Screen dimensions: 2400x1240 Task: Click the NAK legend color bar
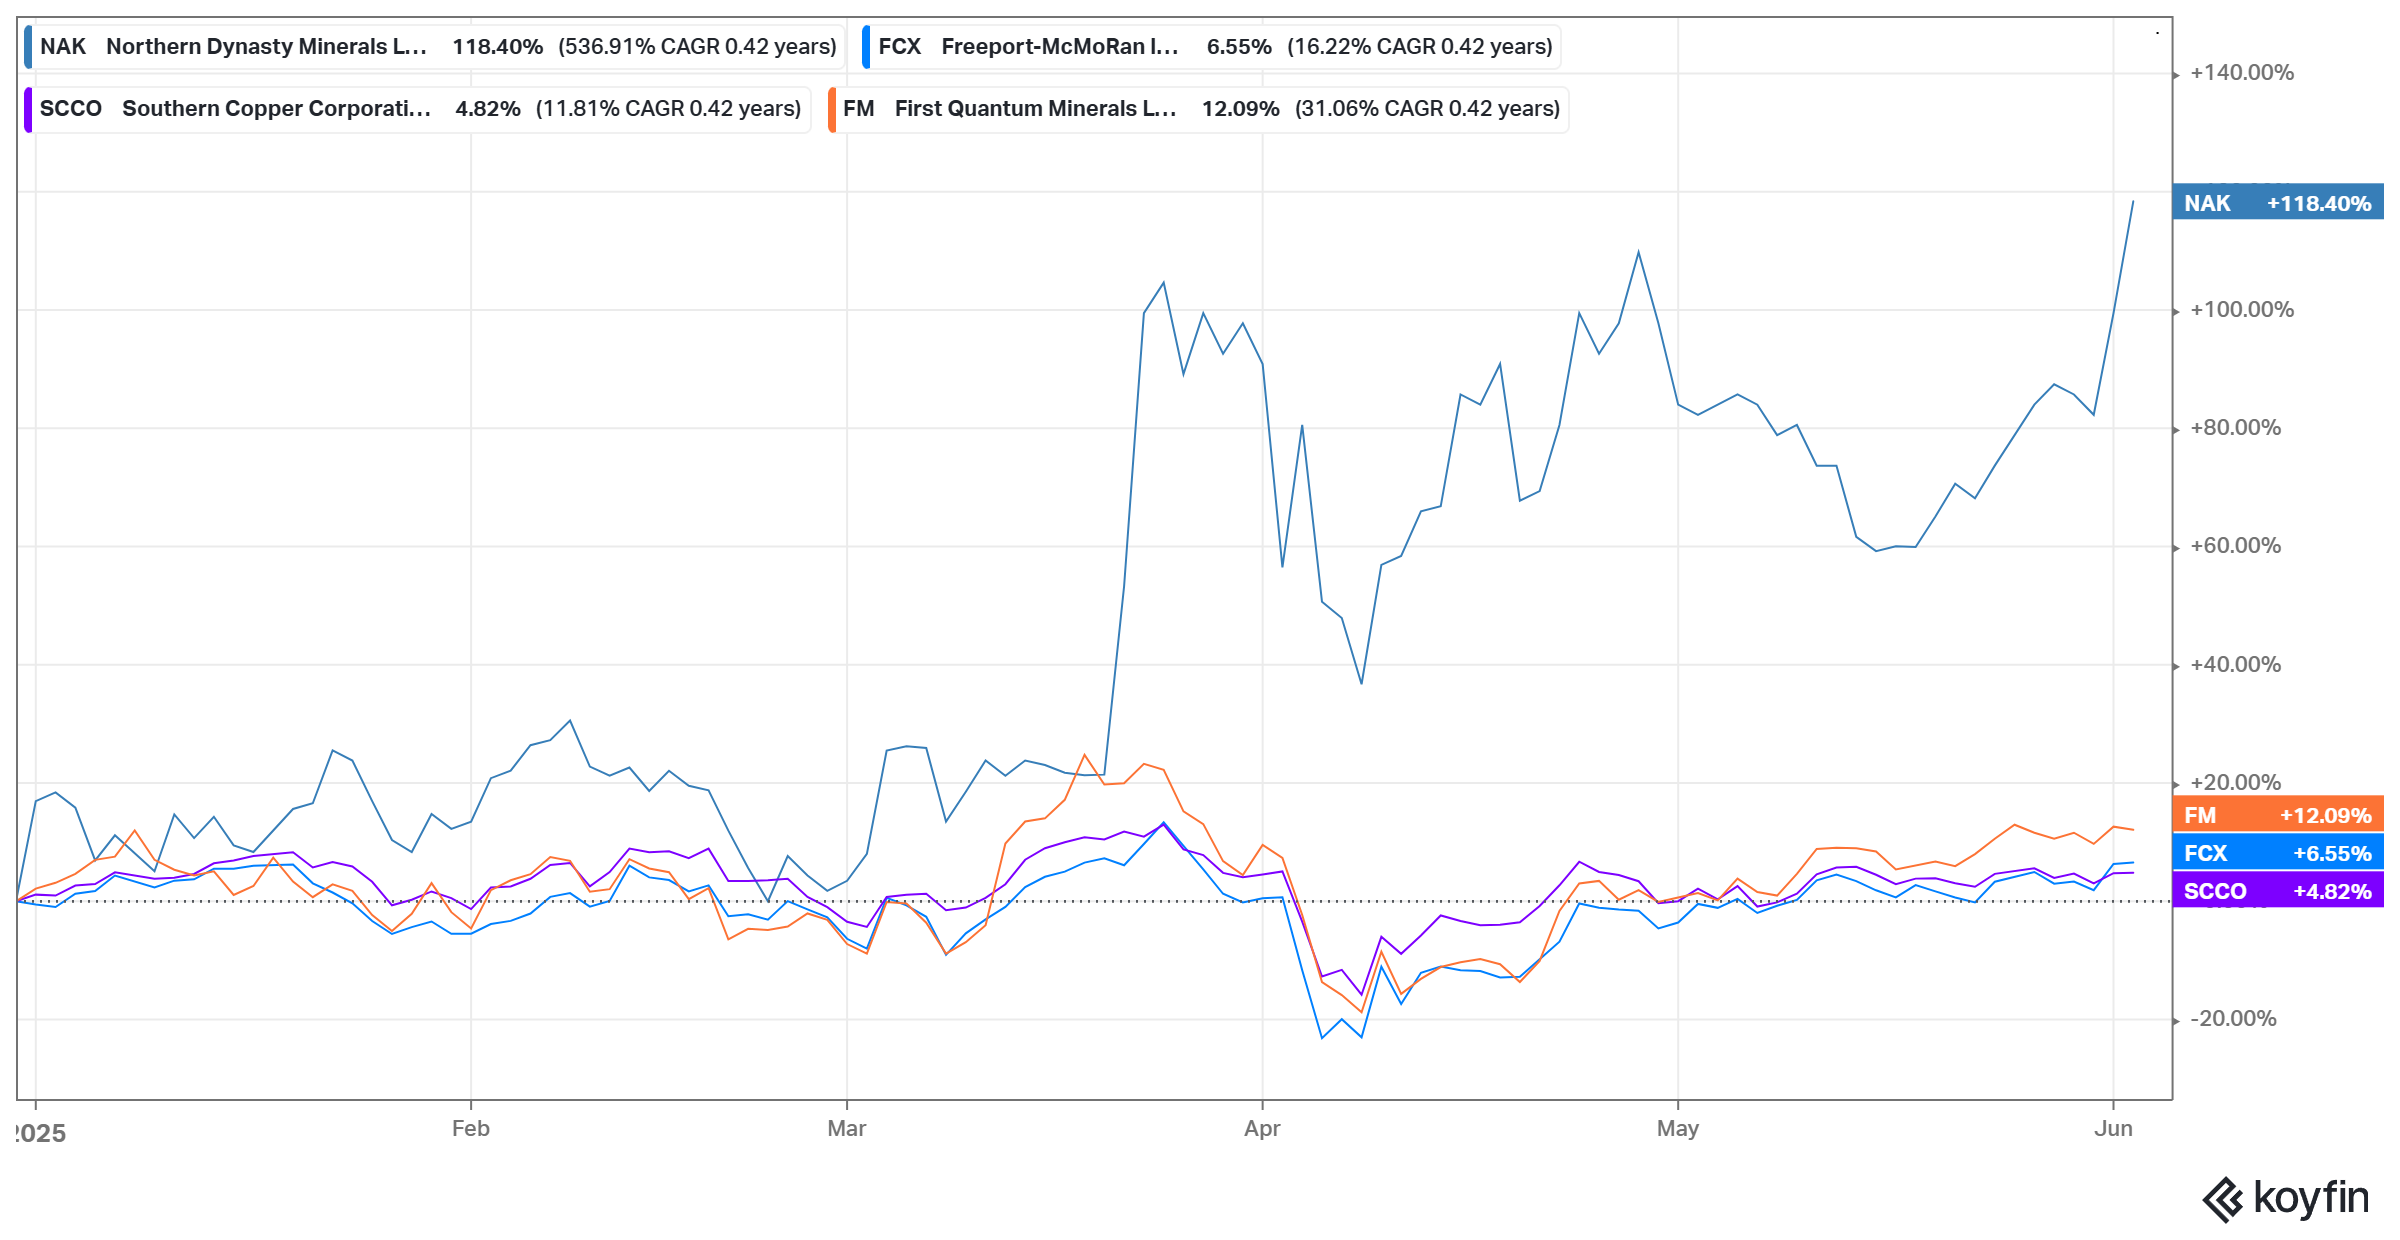(28, 47)
